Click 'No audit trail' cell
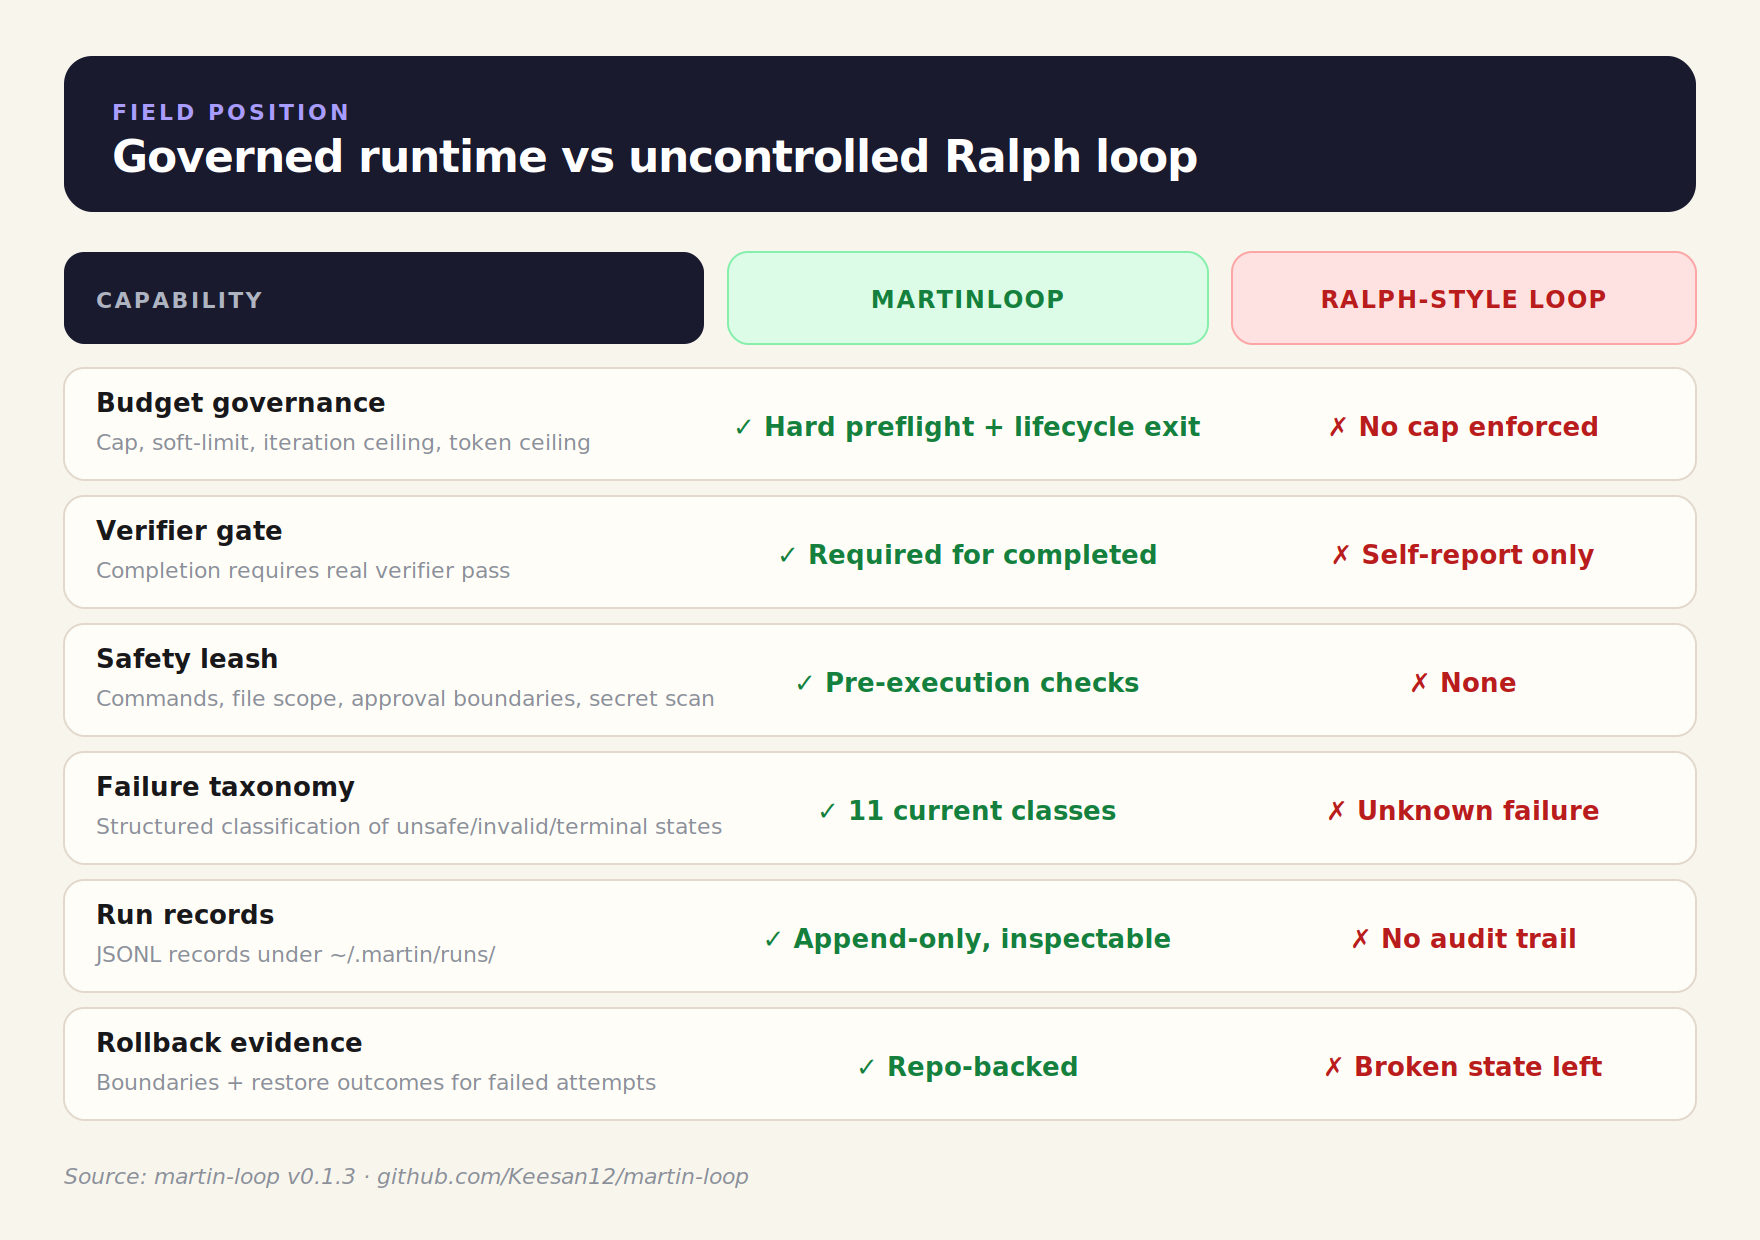1760x1240 pixels. tap(1463, 939)
